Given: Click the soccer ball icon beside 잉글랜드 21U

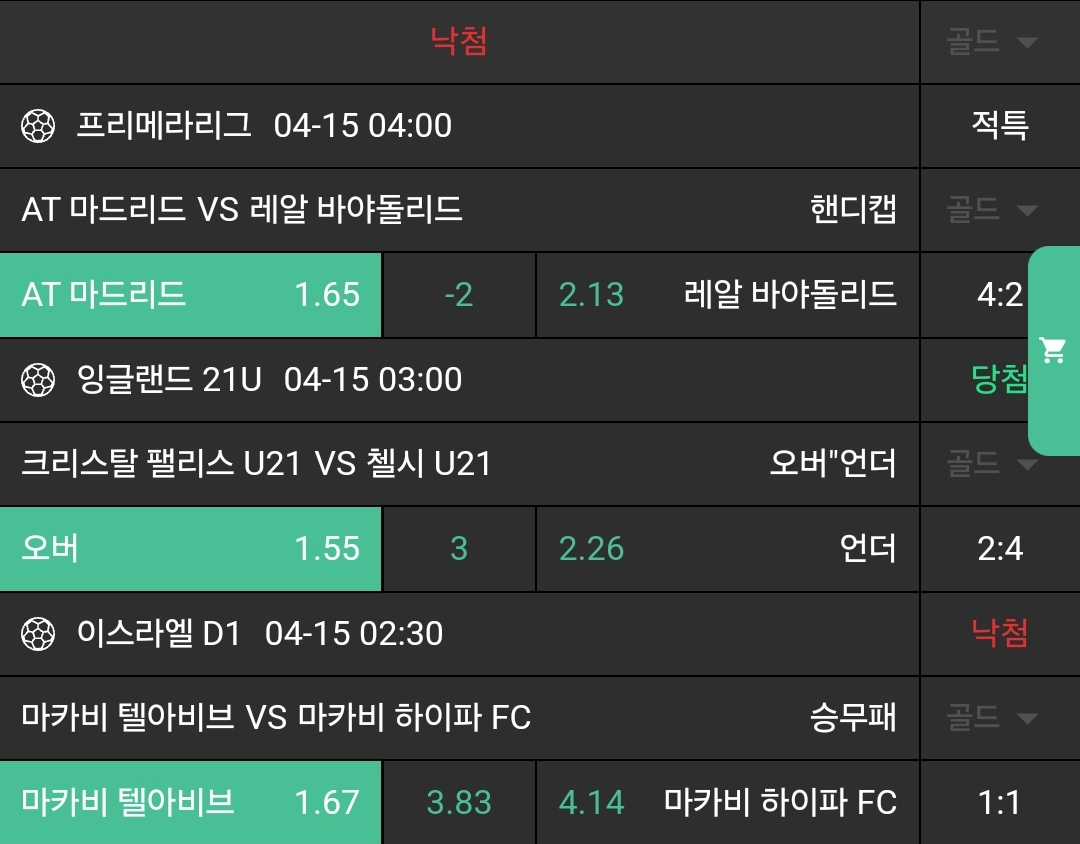Looking at the screenshot, I should [x=38, y=380].
